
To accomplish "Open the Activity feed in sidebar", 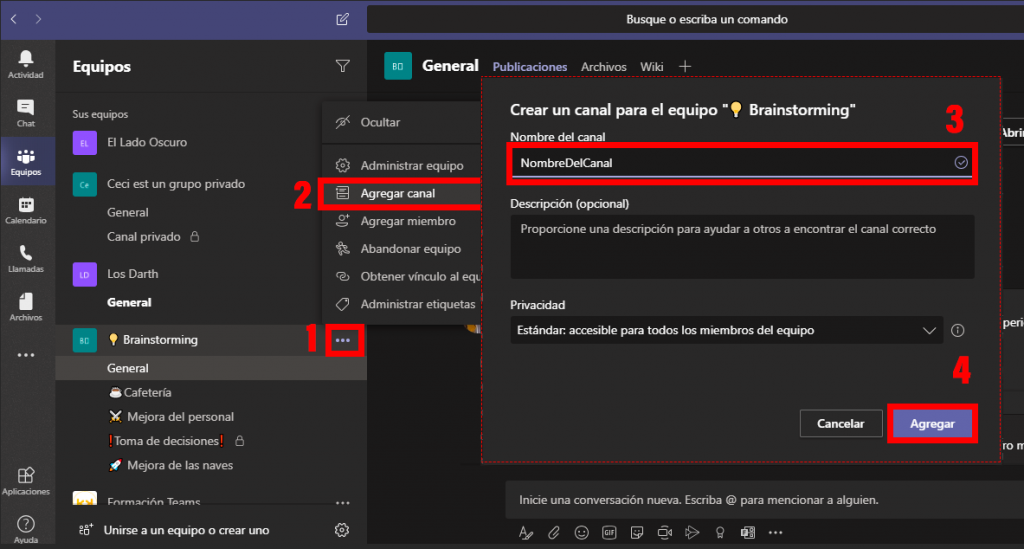I will [25, 64].
